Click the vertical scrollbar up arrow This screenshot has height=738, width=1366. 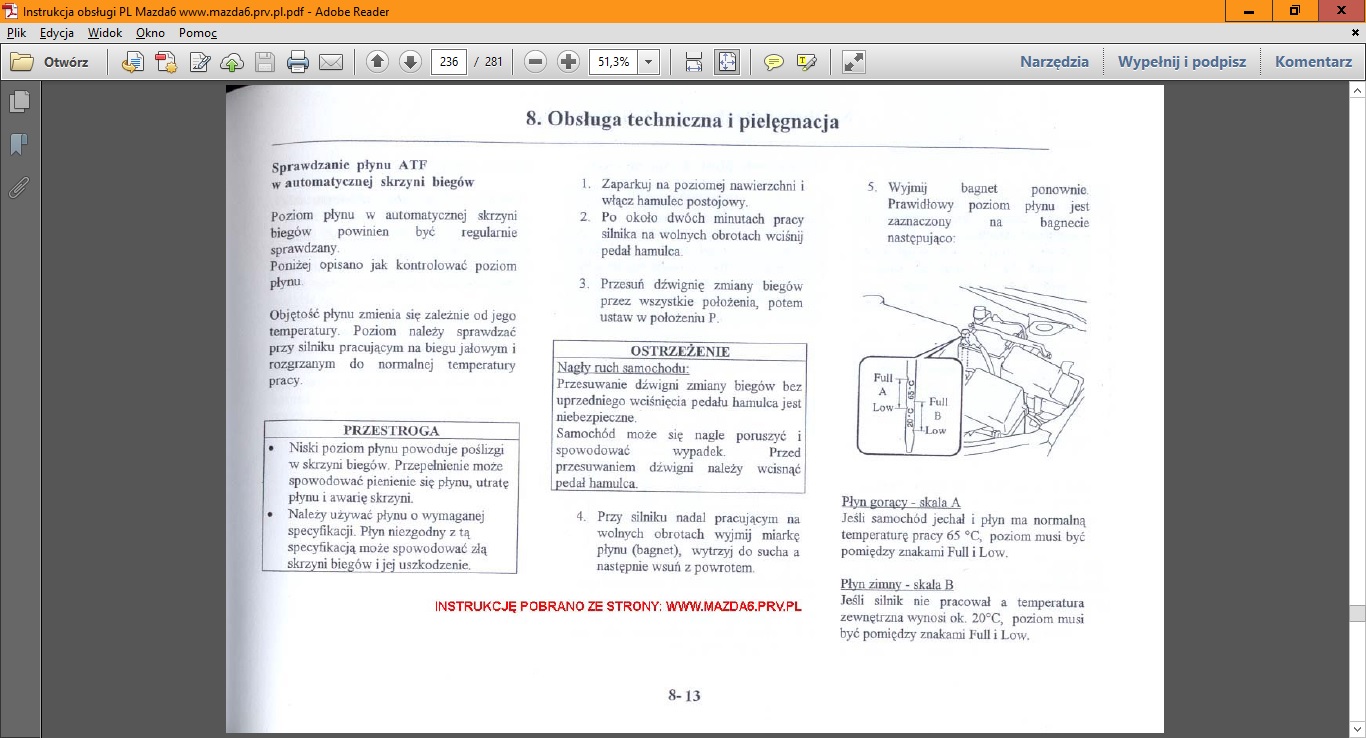pyautogui.click(x=1357, y=91)
